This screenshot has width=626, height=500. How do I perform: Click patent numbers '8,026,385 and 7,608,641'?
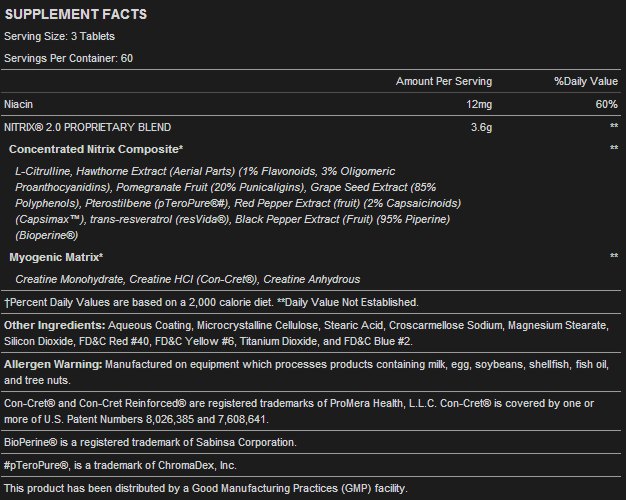coord(207,419)
